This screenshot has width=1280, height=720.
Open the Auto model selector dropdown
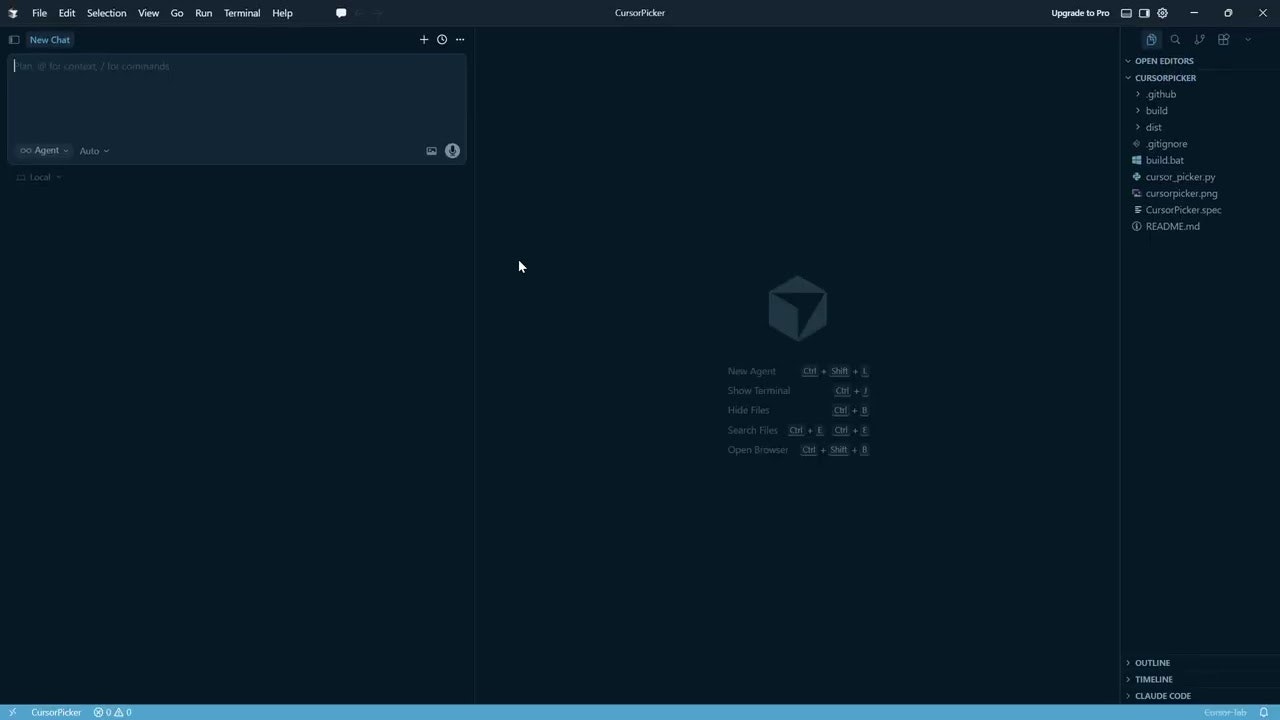coord(93,150)
